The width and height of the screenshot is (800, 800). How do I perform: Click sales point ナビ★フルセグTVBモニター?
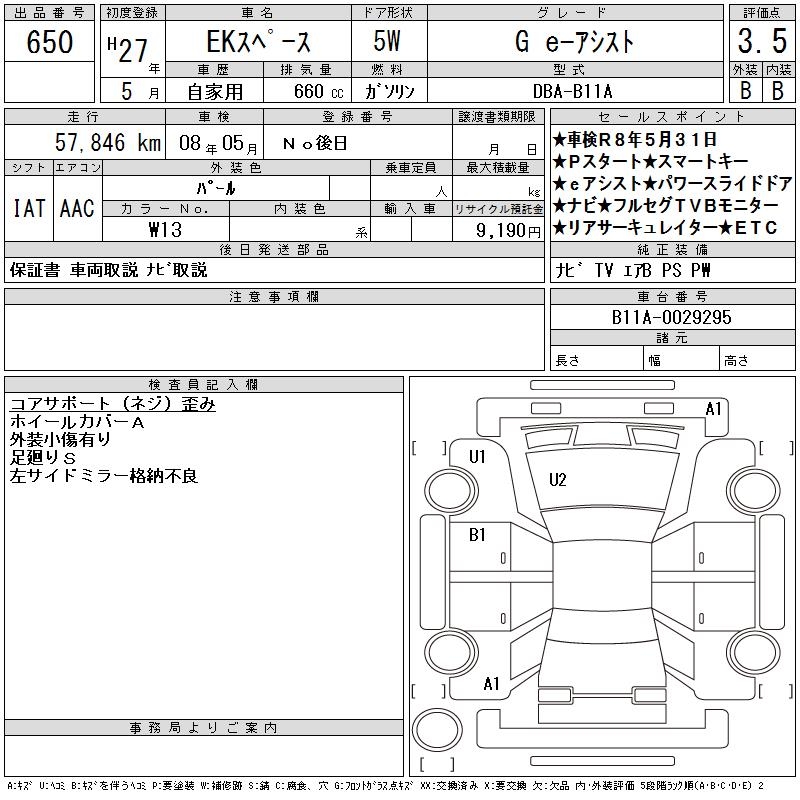[666, 205]
